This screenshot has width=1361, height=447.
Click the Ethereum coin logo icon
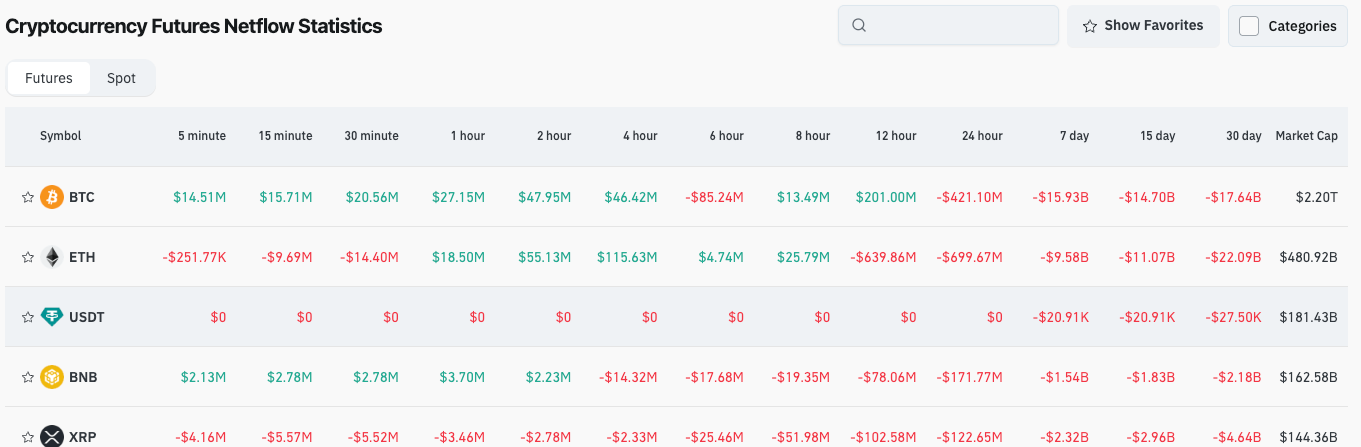pyautogui.click(x=52, y=257)
